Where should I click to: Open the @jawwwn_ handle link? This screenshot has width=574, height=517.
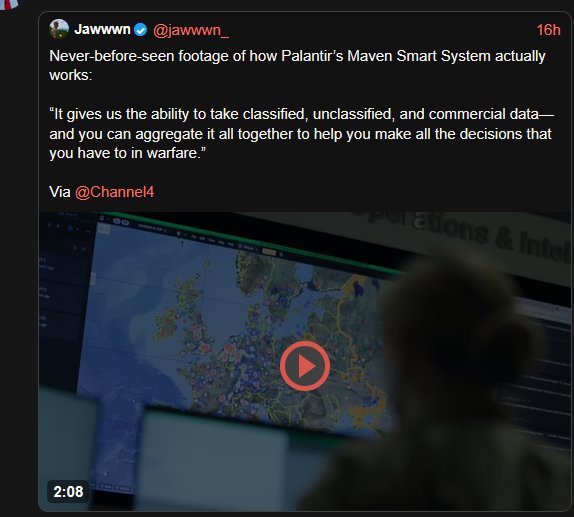(191, 30)
